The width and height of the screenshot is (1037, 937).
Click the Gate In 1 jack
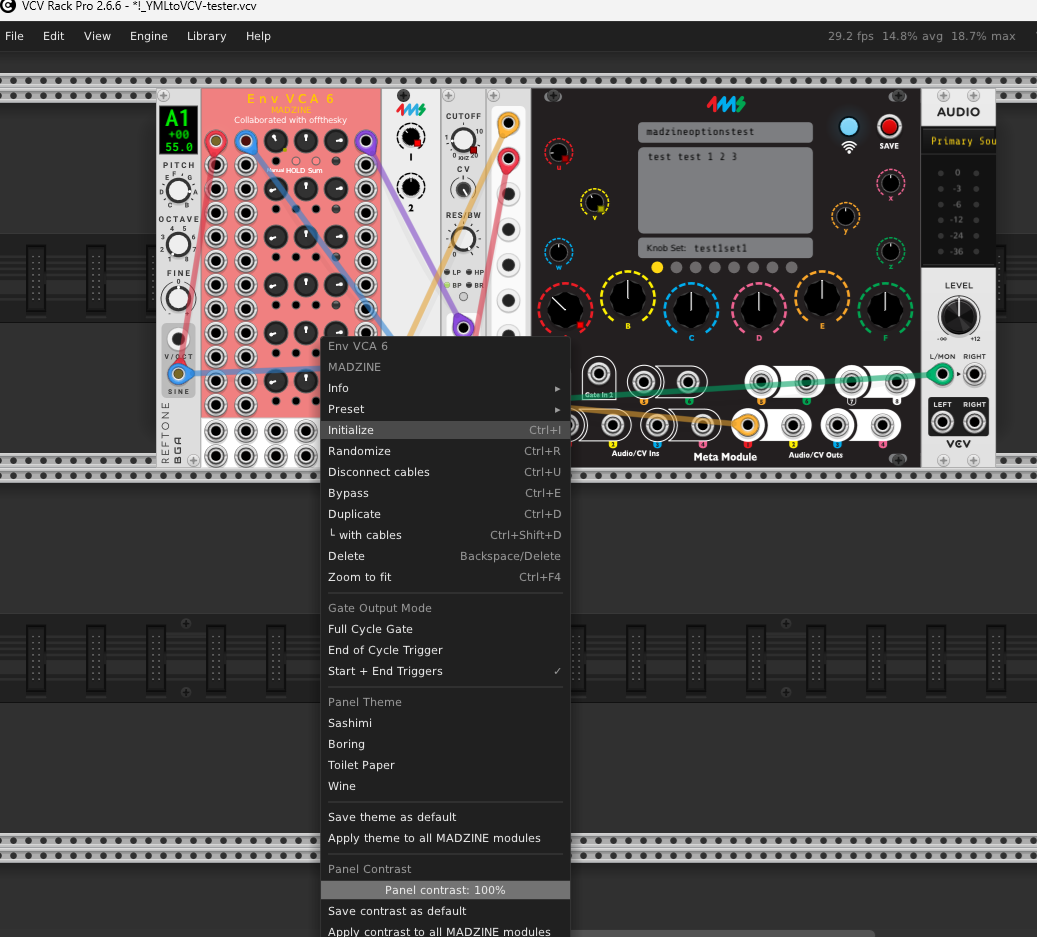click(599, 375)
